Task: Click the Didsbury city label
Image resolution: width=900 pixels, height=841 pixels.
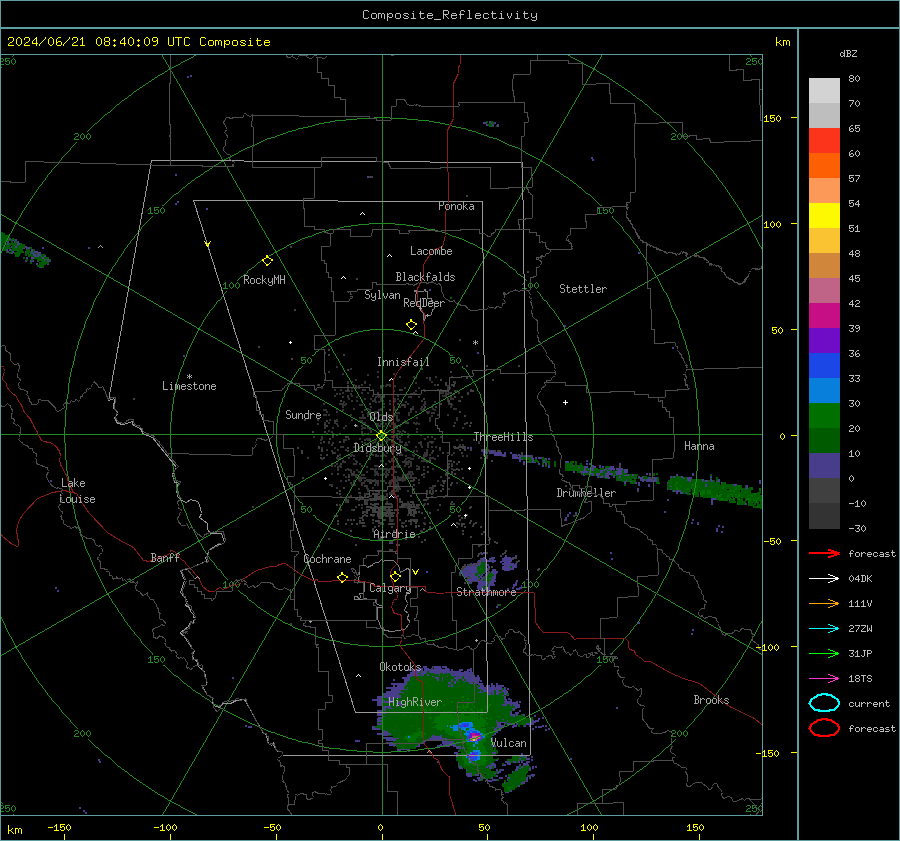Action: (x=377, y=448)
